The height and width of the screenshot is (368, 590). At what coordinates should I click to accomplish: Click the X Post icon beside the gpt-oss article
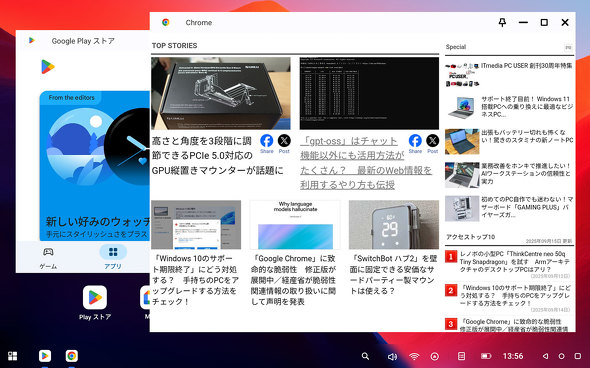click(x=433, y=141)
